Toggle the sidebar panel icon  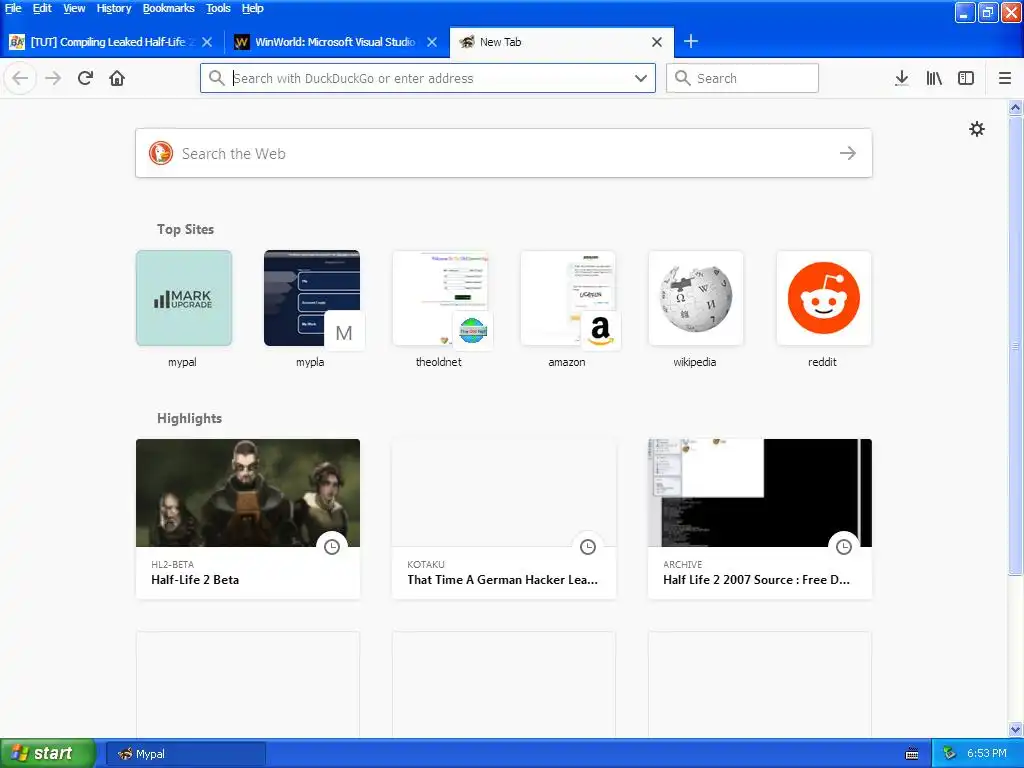pyautogui.click(x=966, y=78)
